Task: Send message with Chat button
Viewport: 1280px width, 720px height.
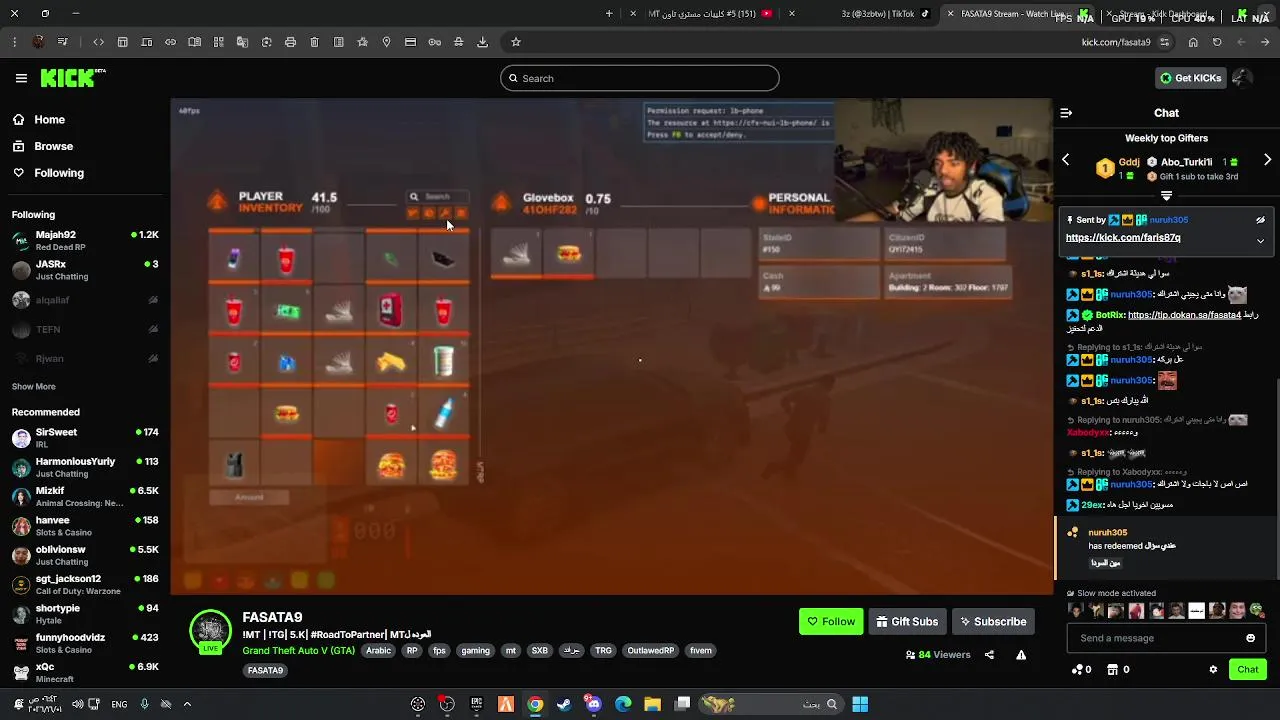Action: pos(1248,669)
